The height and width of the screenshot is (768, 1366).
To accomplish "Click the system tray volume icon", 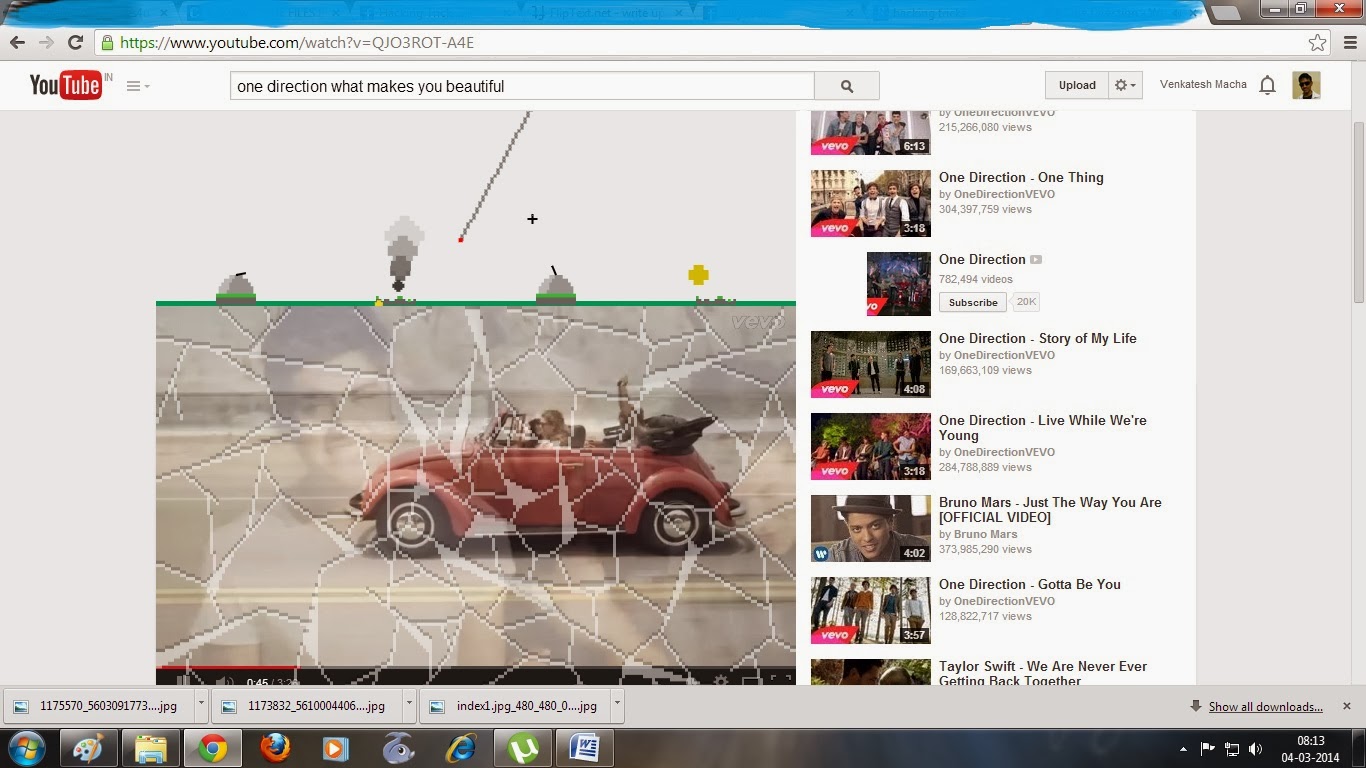I will [x=1256, y=749].
